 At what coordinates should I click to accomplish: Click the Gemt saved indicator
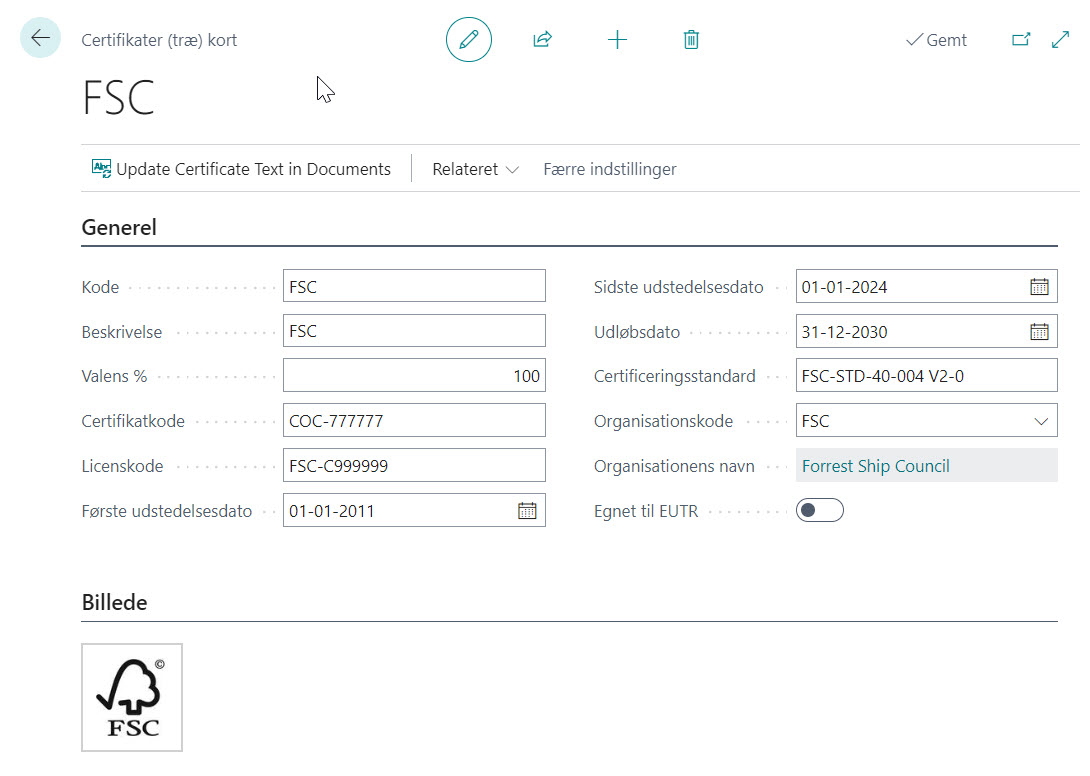936,40
